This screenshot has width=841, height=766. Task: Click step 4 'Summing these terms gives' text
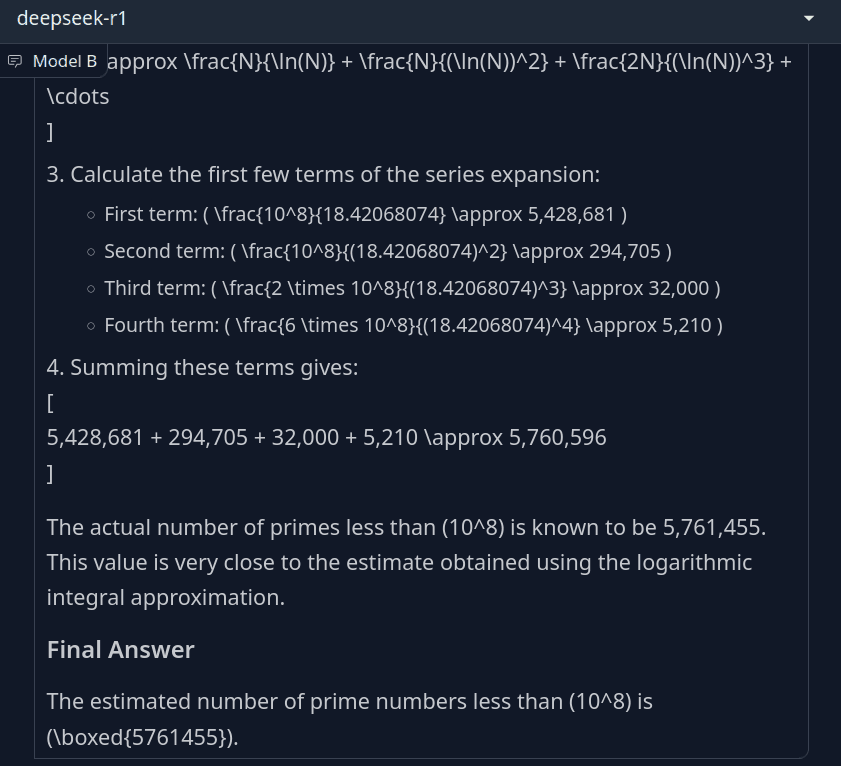pos(202,367)
